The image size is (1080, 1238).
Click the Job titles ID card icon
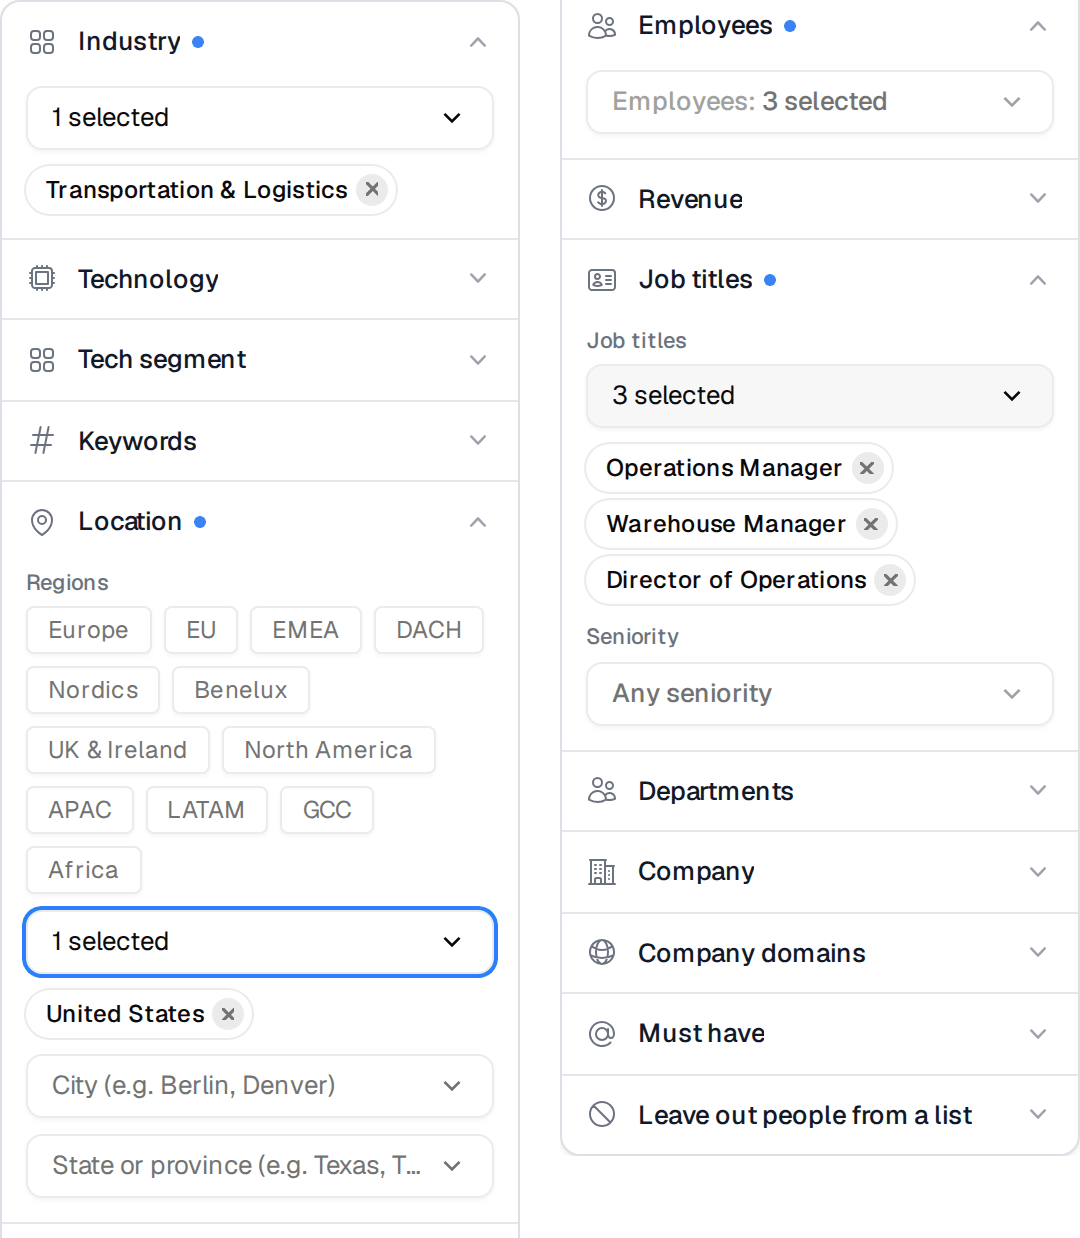602,280
